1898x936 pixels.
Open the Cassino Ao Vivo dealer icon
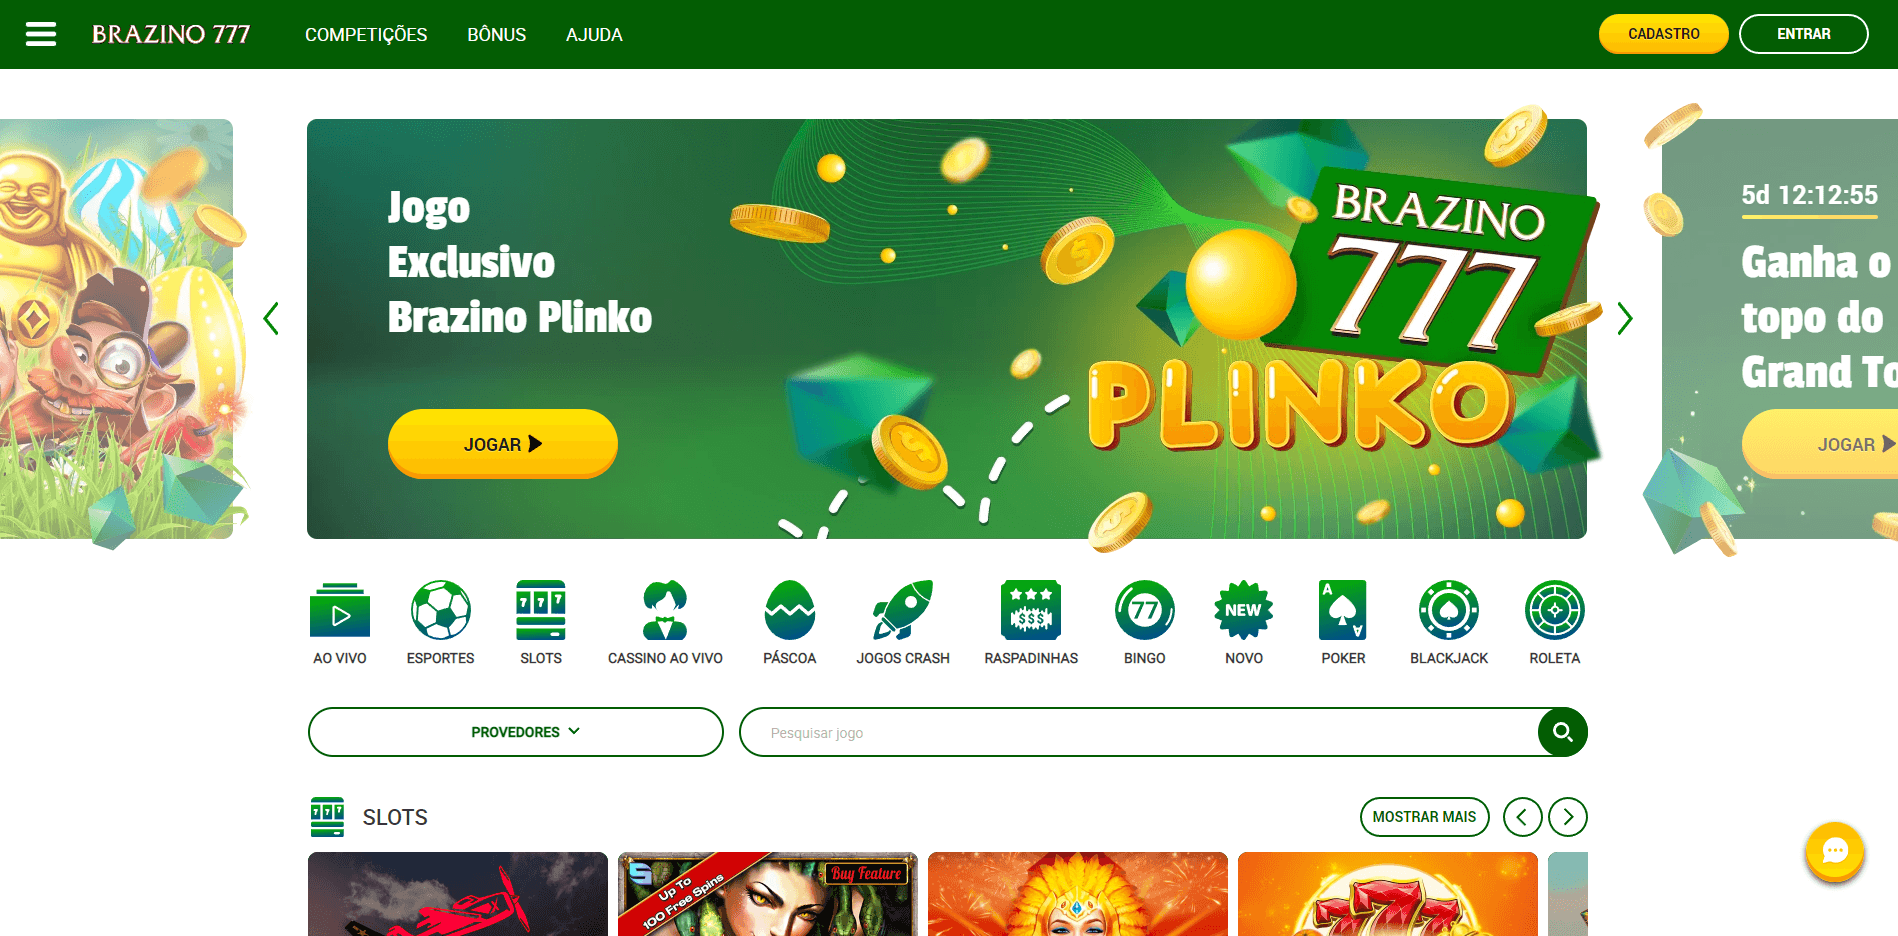tap(665, 610)
